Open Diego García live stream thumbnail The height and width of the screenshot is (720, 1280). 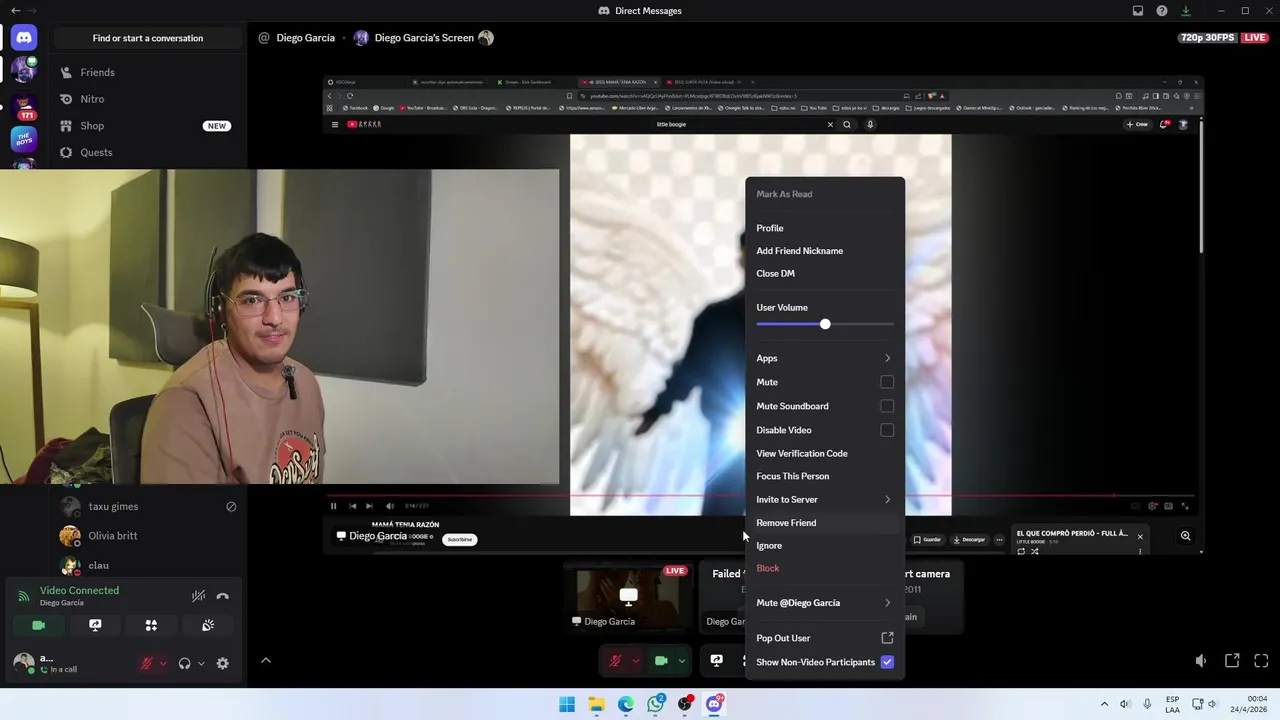(628, 597)
